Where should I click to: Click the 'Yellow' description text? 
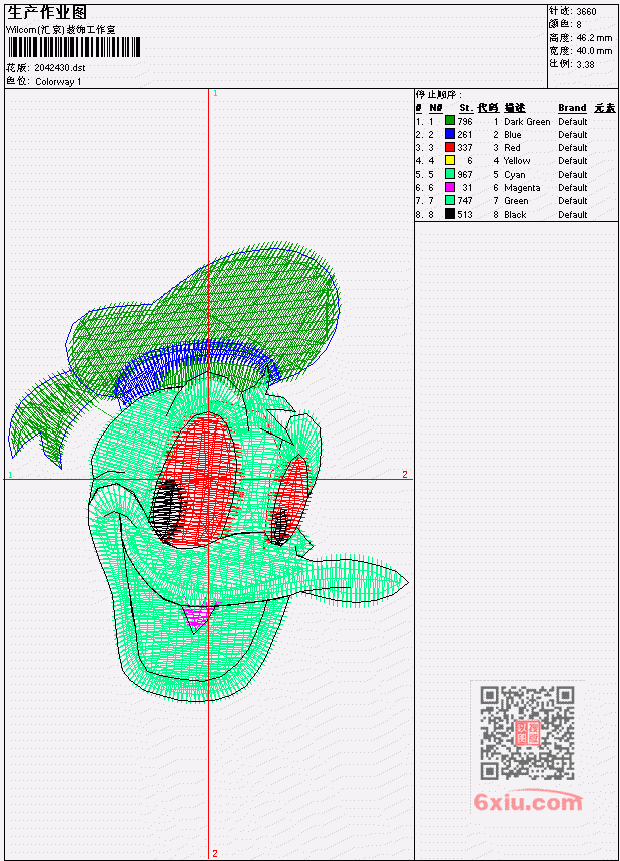517,161
